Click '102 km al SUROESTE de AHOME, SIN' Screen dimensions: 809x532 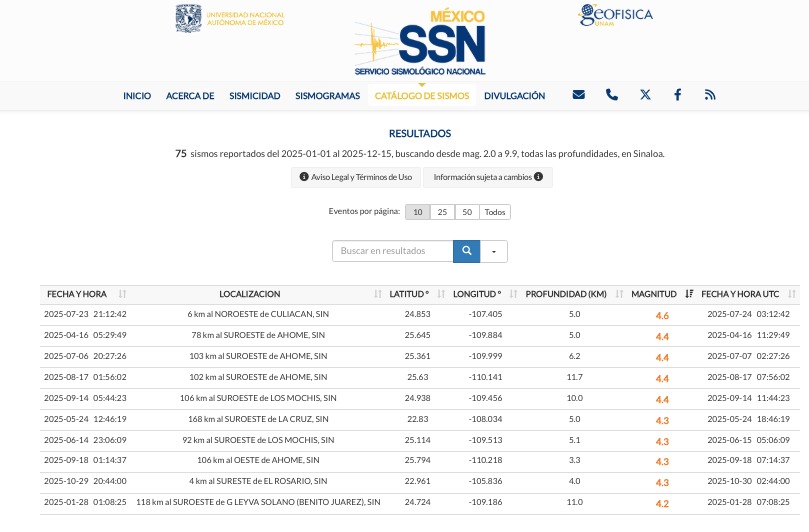(x=258, y=377)
